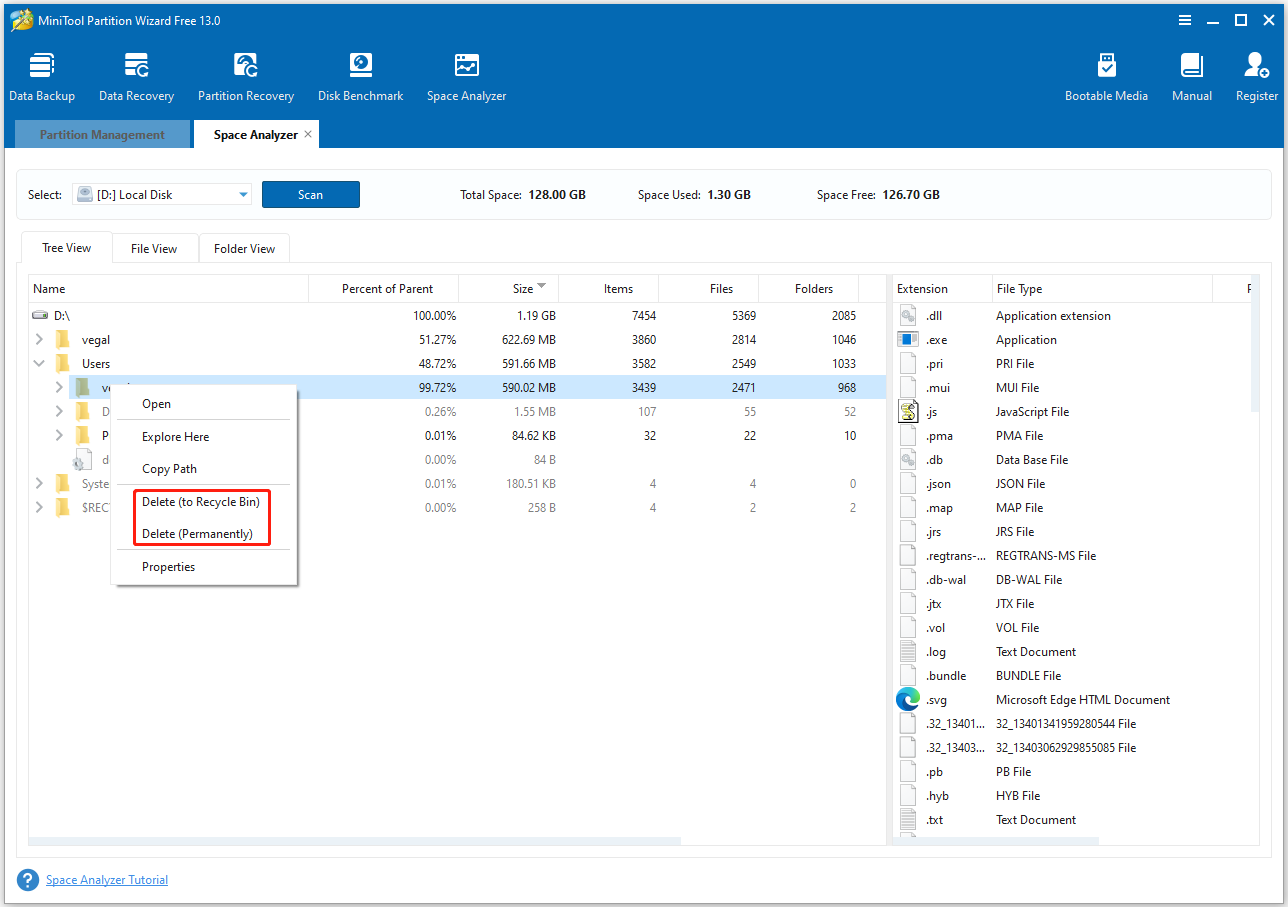Expand the vegal folder in tree view
1288x907 pixels.
pyautogui.click(x=39, y=339)
